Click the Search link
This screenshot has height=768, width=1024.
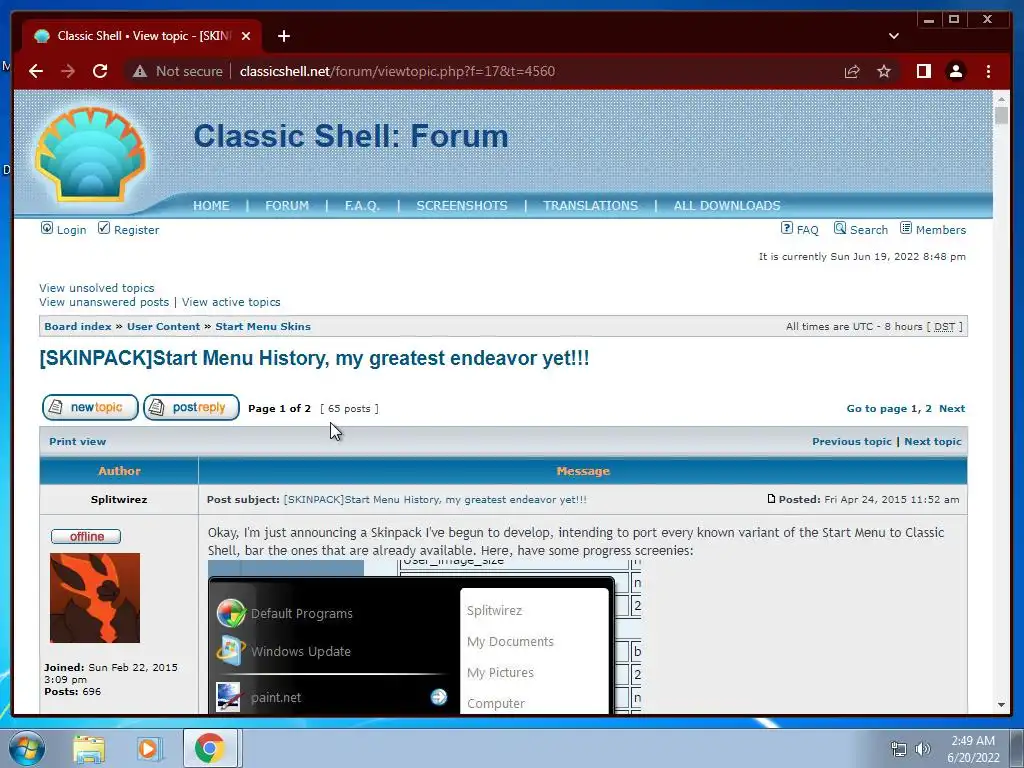869,230
